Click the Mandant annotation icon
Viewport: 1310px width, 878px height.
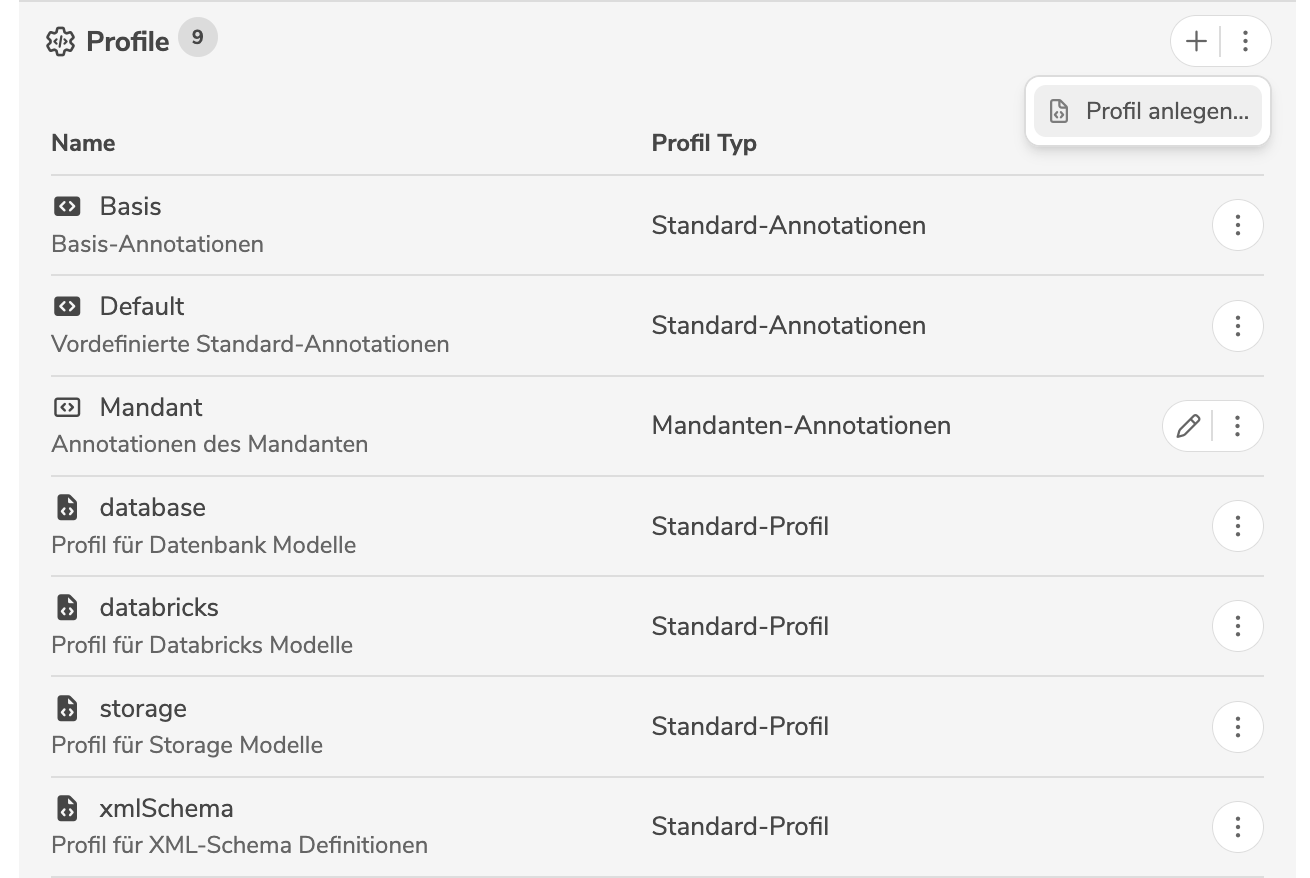pos(66,408)
